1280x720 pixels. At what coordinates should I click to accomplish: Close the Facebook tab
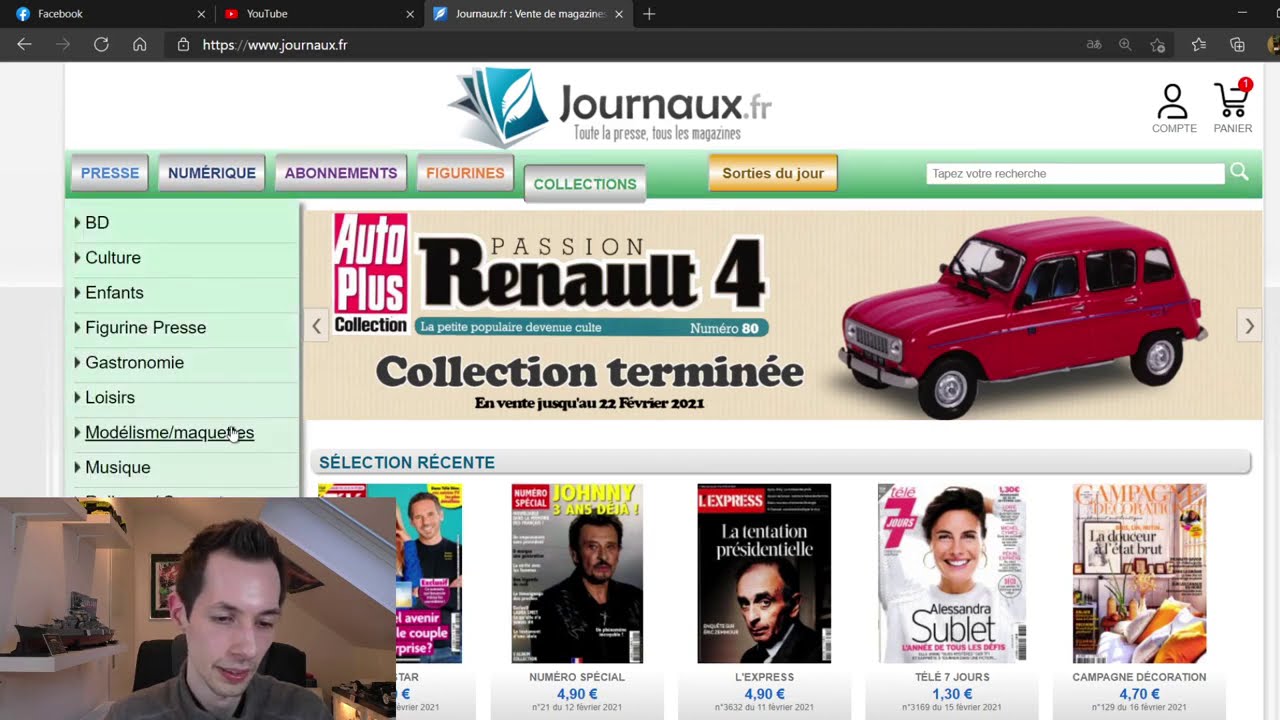201,14
